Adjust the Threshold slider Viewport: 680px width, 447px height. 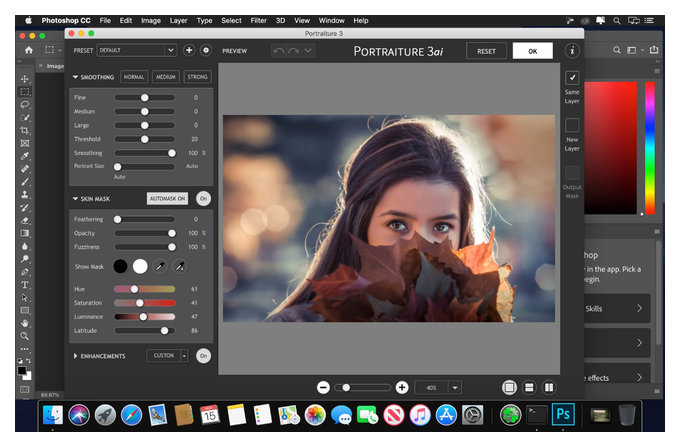[144, 139]
